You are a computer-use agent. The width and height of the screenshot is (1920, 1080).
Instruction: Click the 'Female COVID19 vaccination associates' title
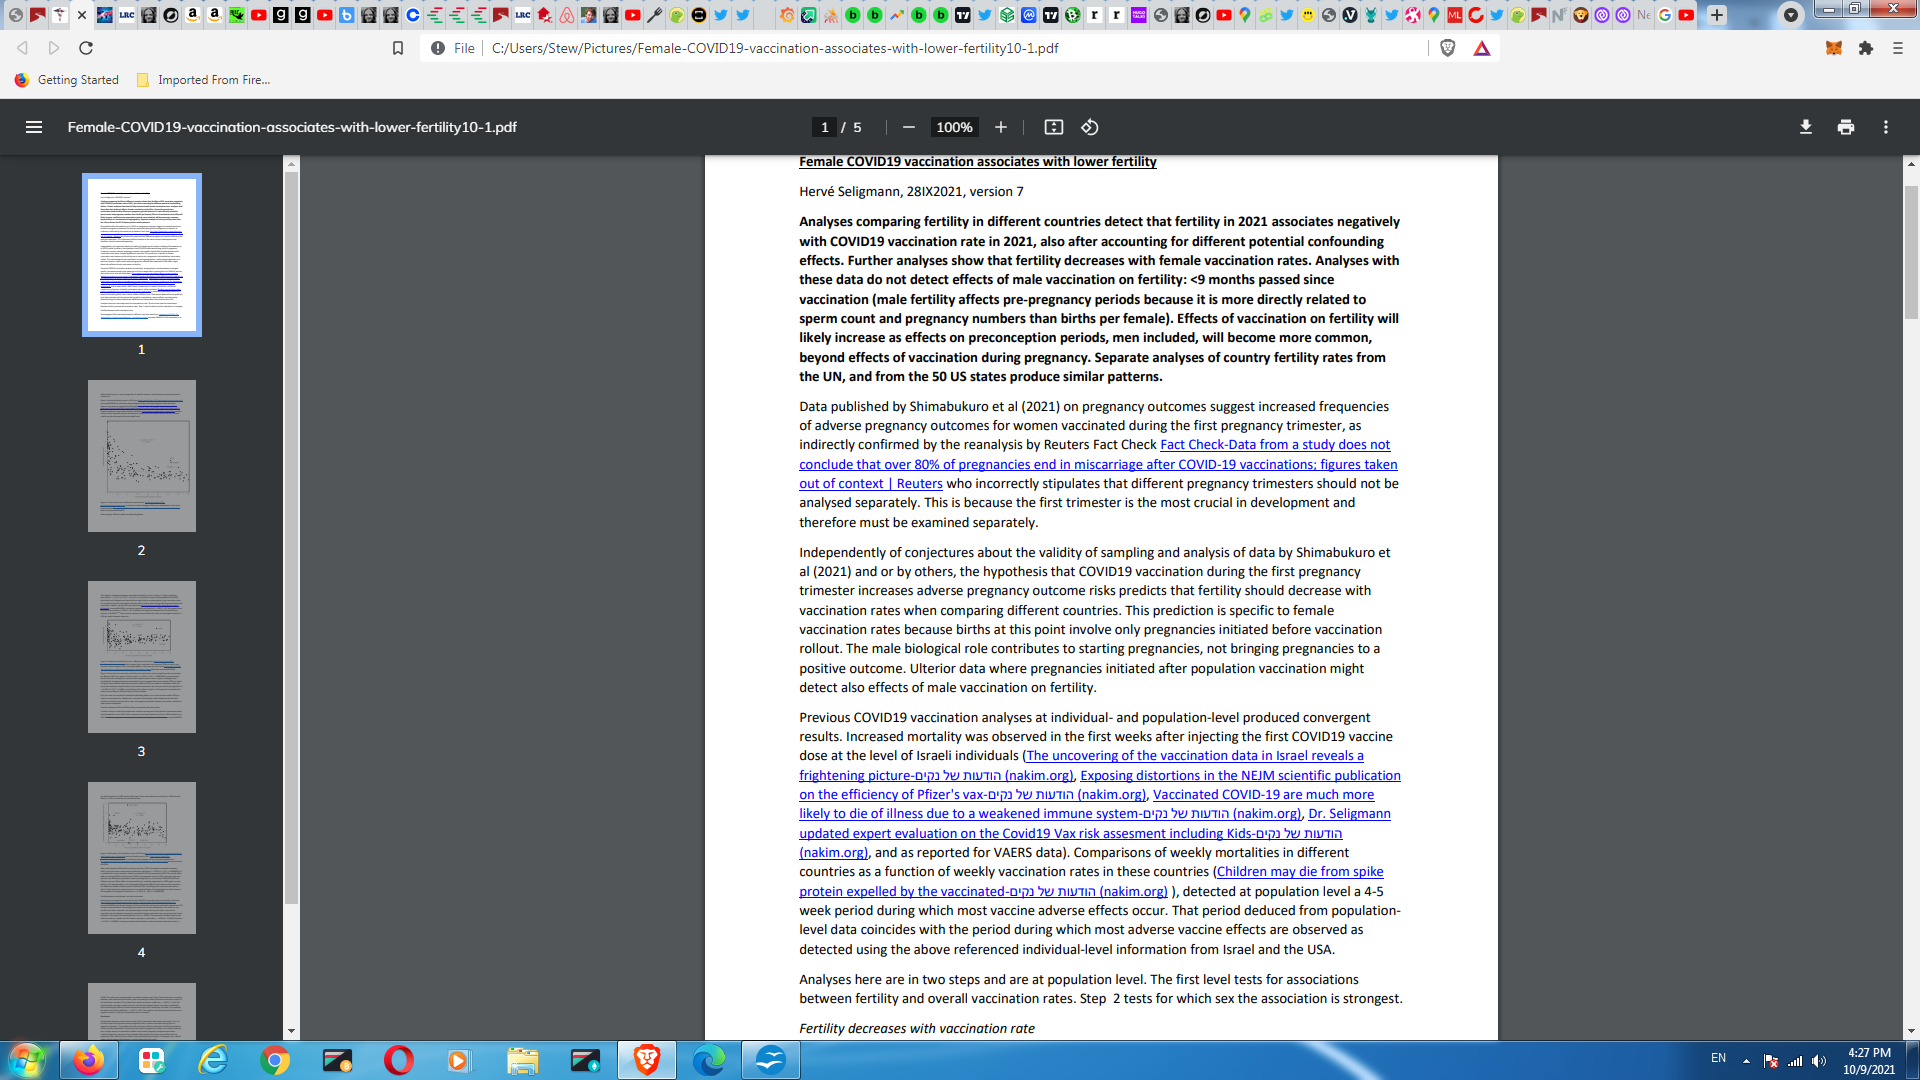(977, 162)
